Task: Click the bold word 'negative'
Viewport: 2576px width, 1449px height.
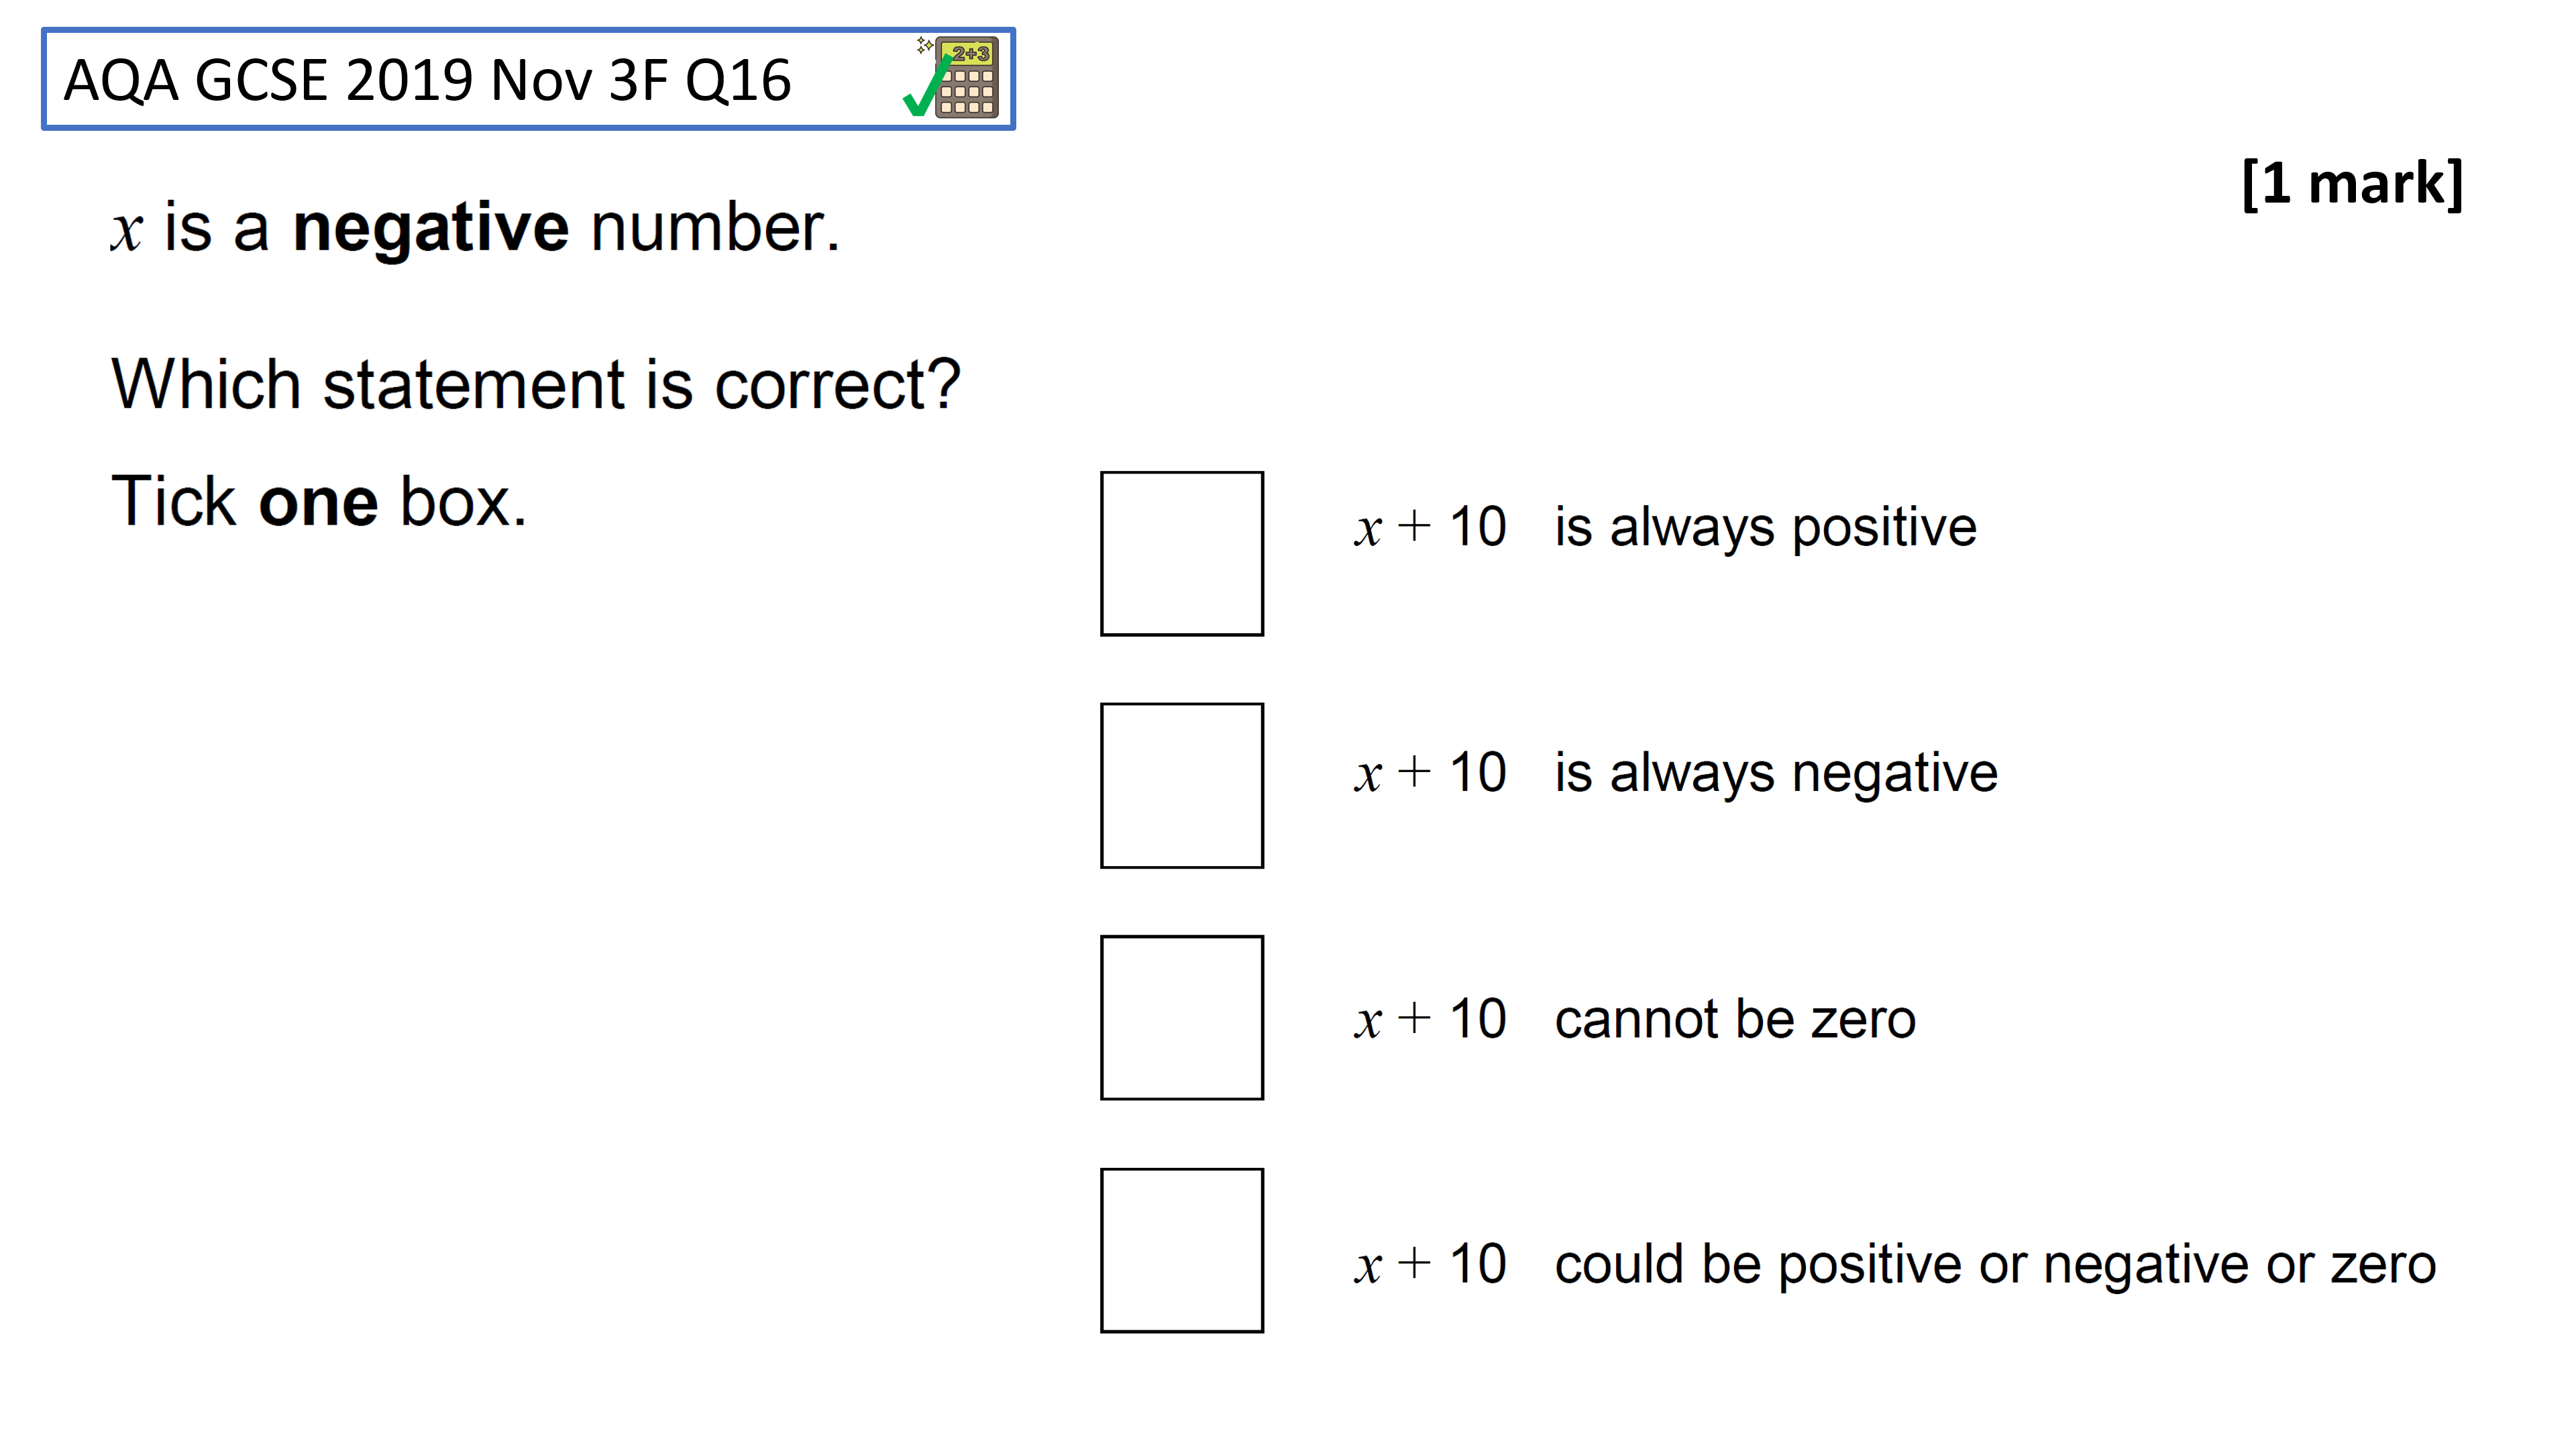Action: point(430,229)
